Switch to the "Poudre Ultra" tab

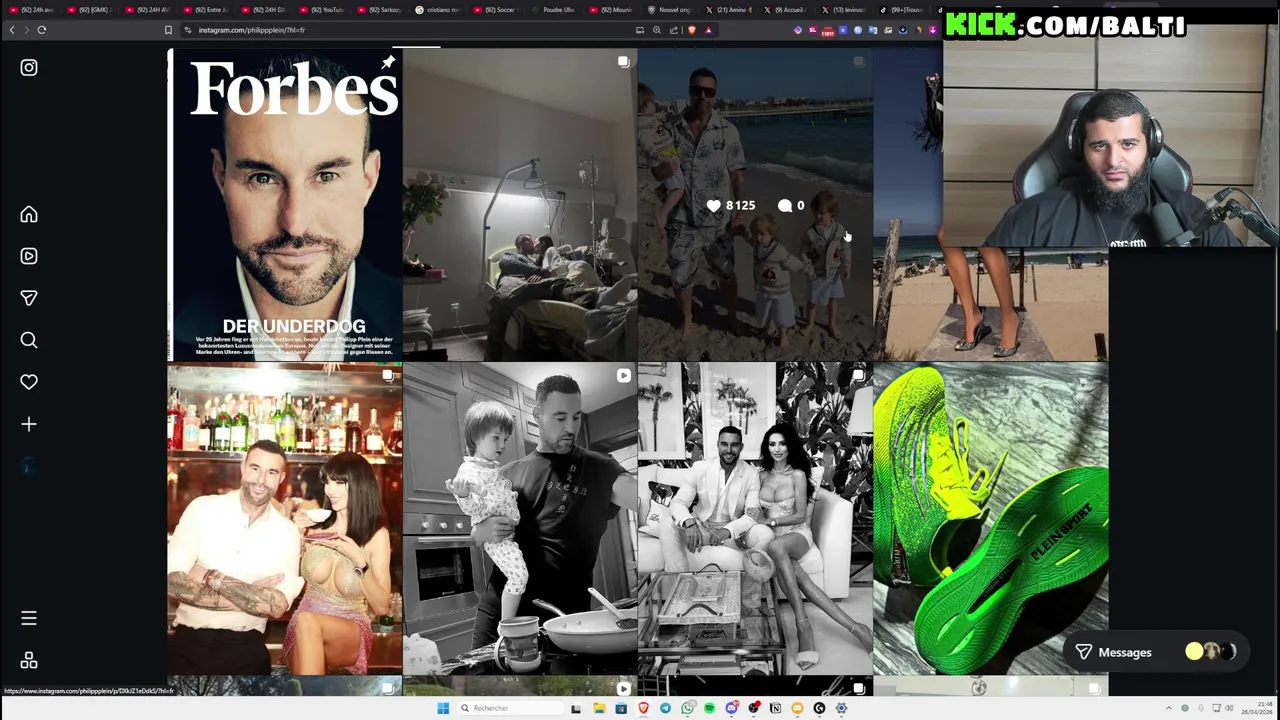tap(553, 10)
